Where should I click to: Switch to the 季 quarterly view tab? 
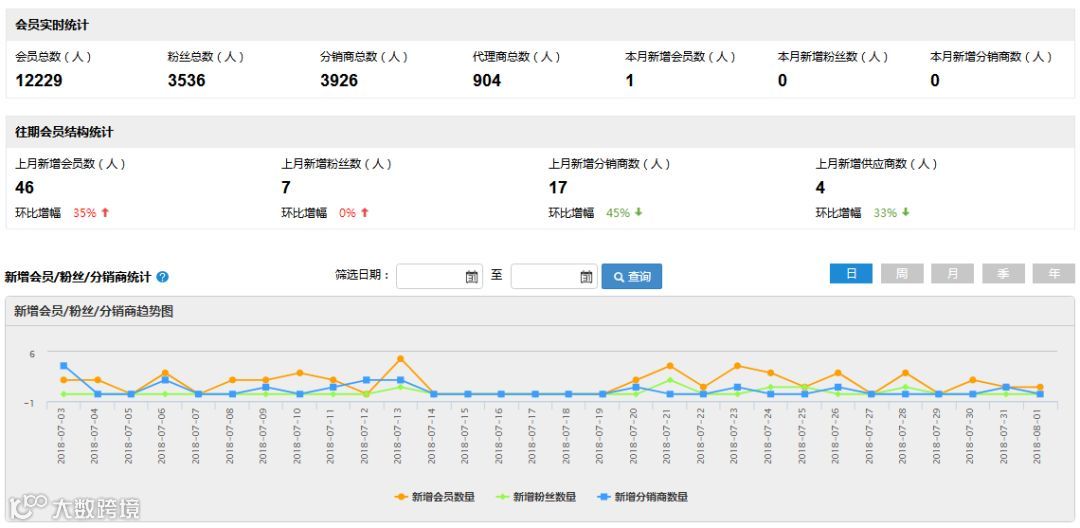pyautogui.click(x=1004, y=273)
